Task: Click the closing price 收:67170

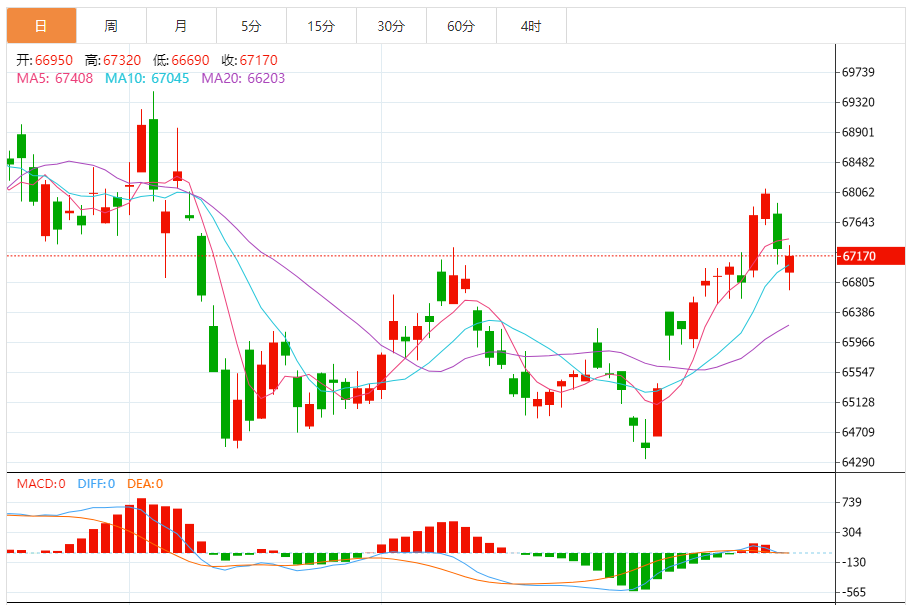Action: pos(250,60)
